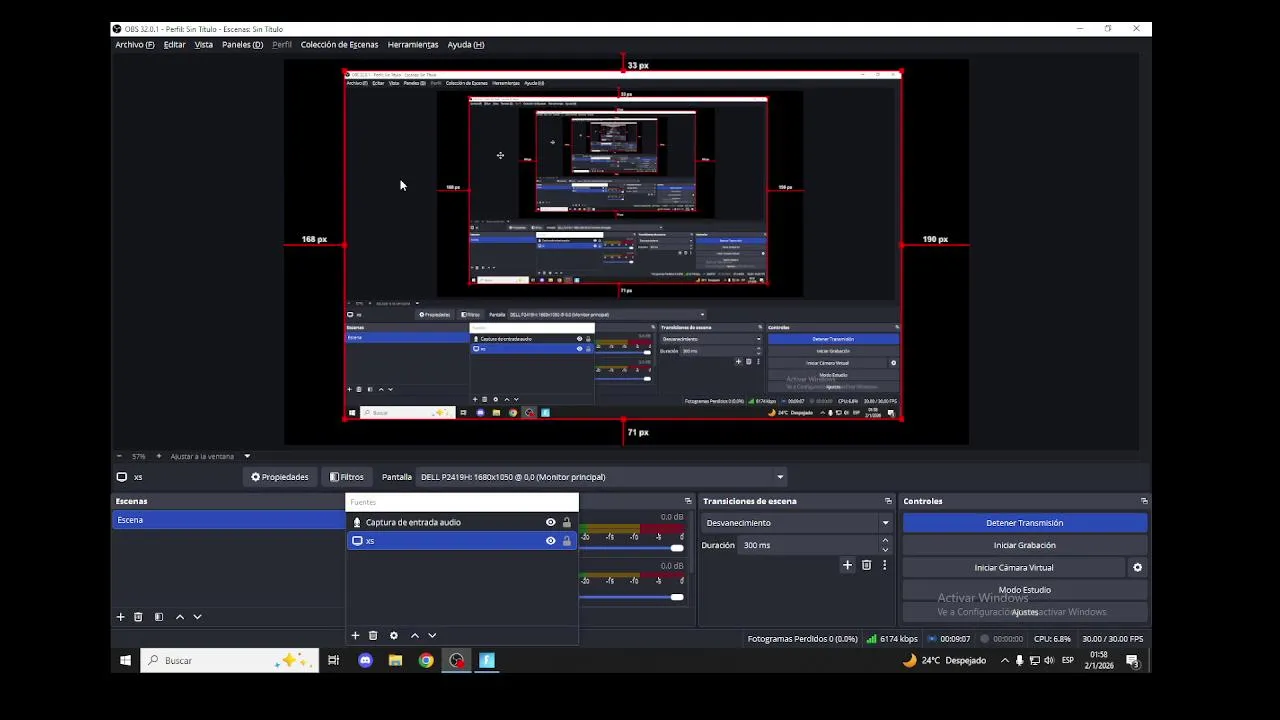Screen dimensions: 1280x720
Task: Click the volume icon in system tray
Action: tap(1048, 660)
